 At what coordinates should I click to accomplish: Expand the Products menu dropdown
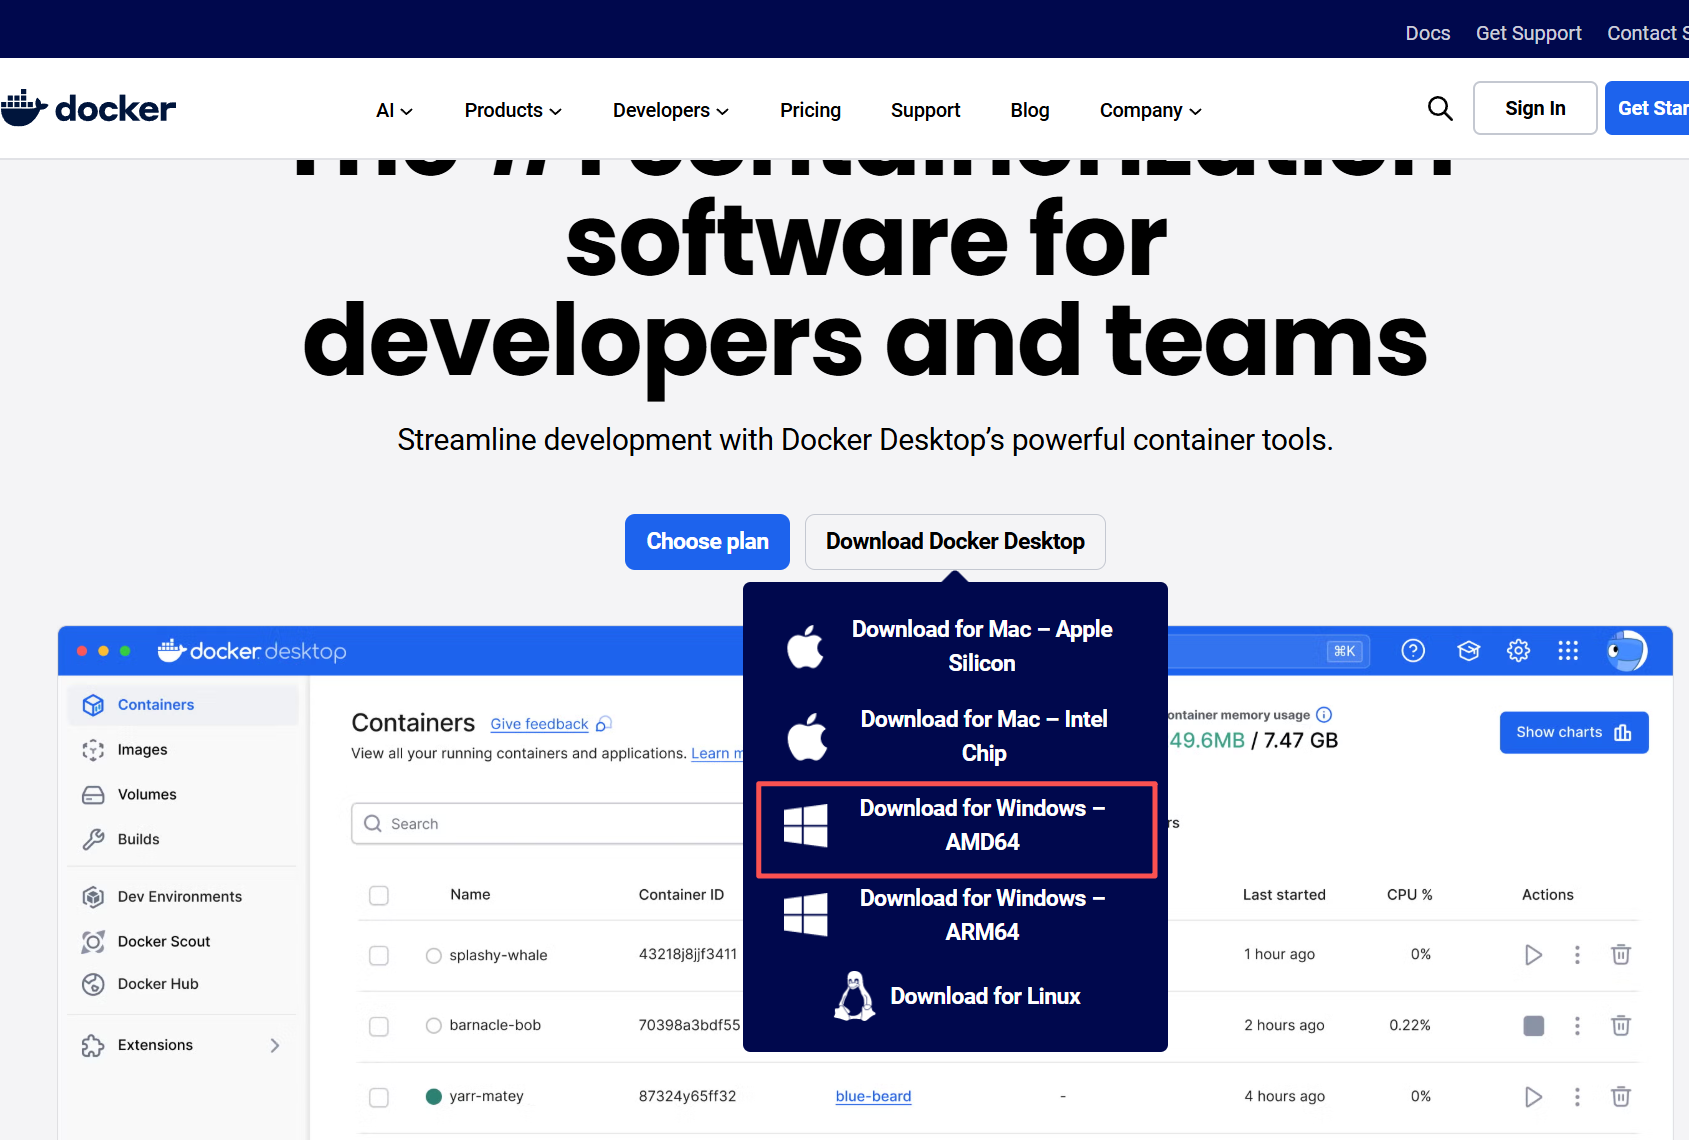(x=513, y=110)
